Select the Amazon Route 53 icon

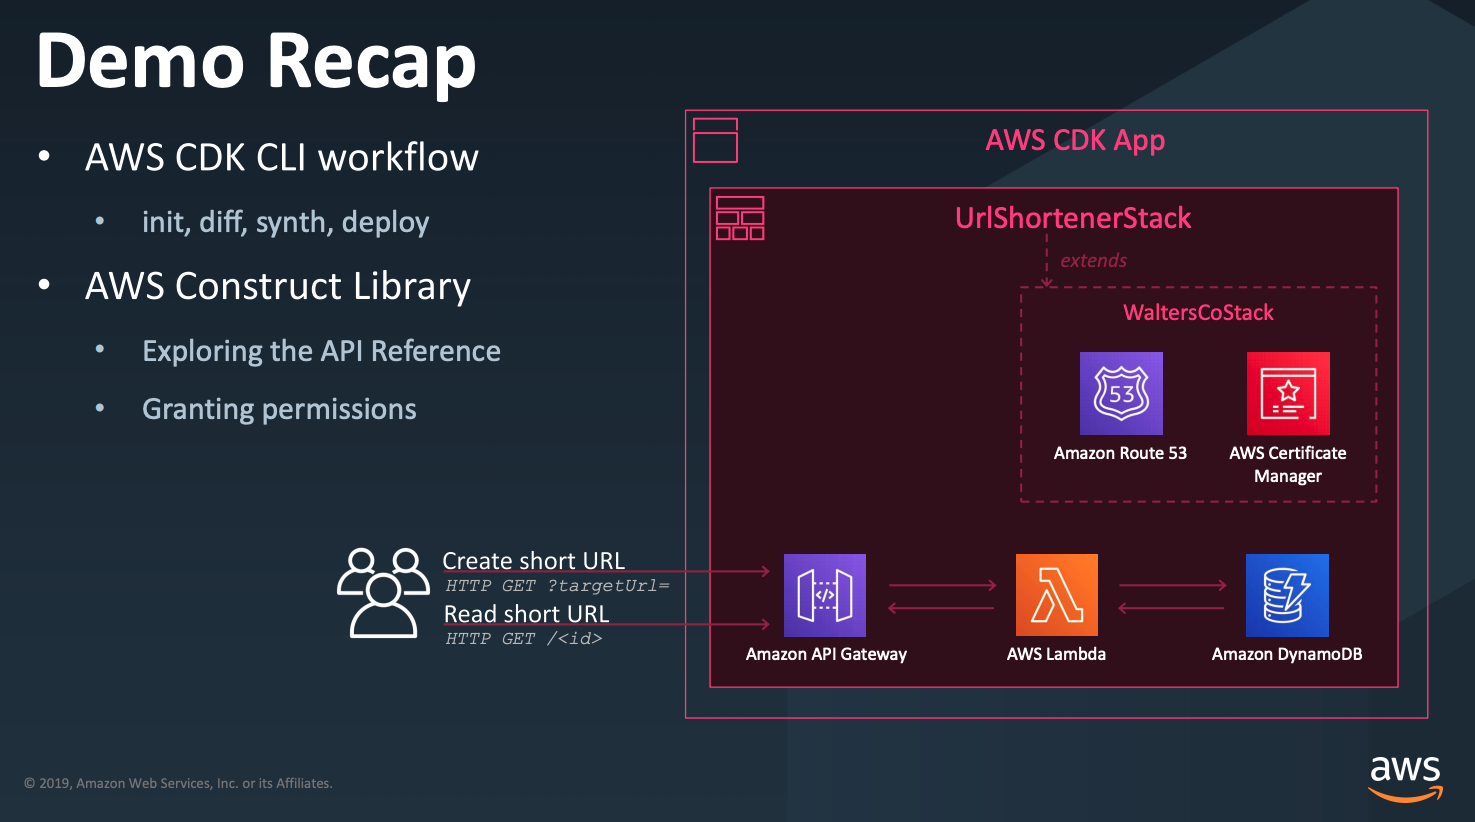1120,393
